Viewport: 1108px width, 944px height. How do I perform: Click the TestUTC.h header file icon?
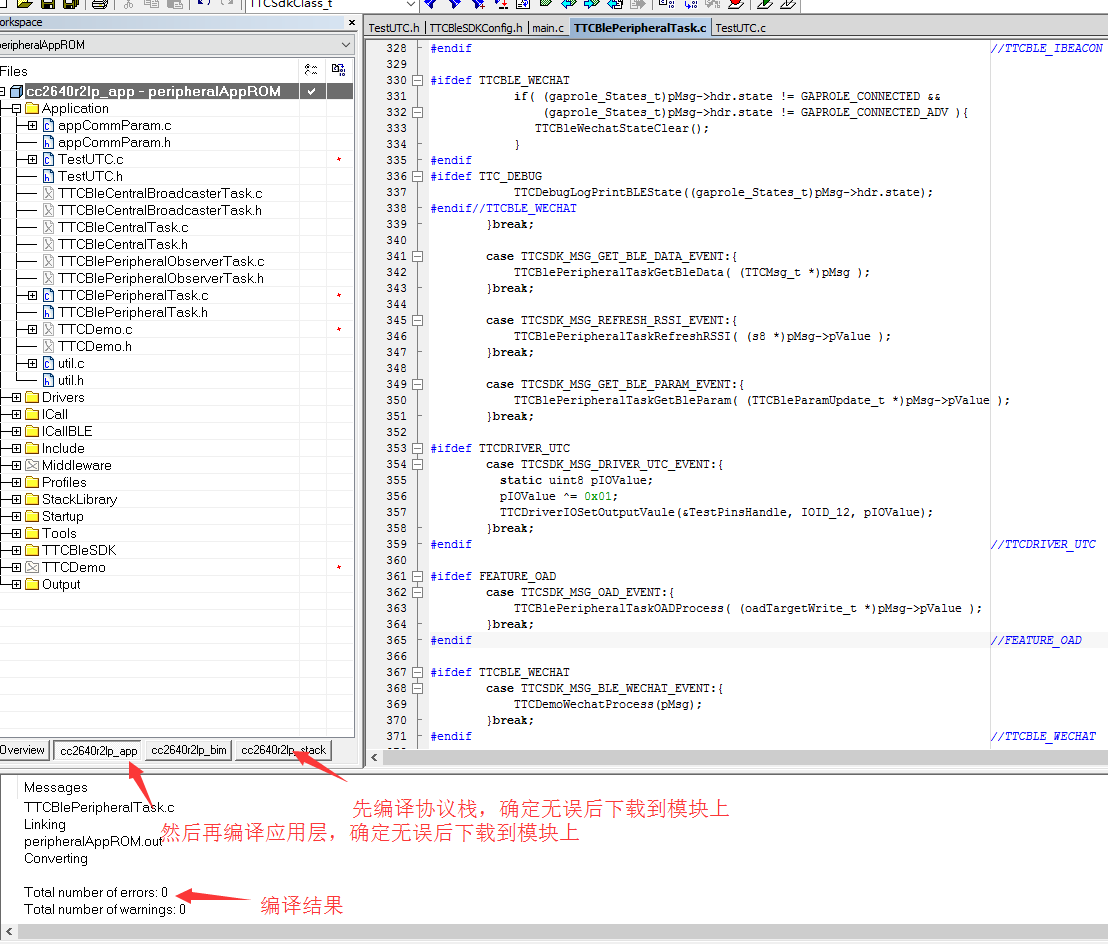[x=48, y=177]
